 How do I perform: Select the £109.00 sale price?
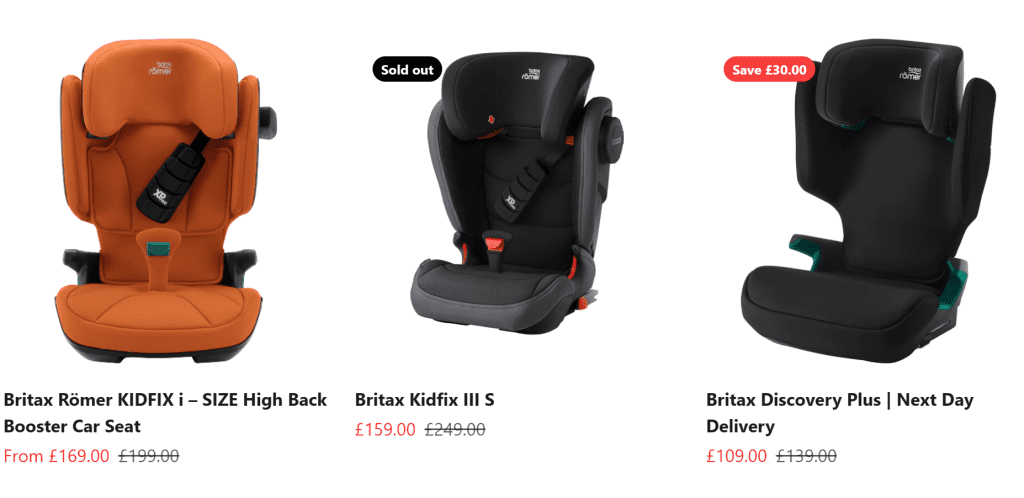(x=737, y=456)
